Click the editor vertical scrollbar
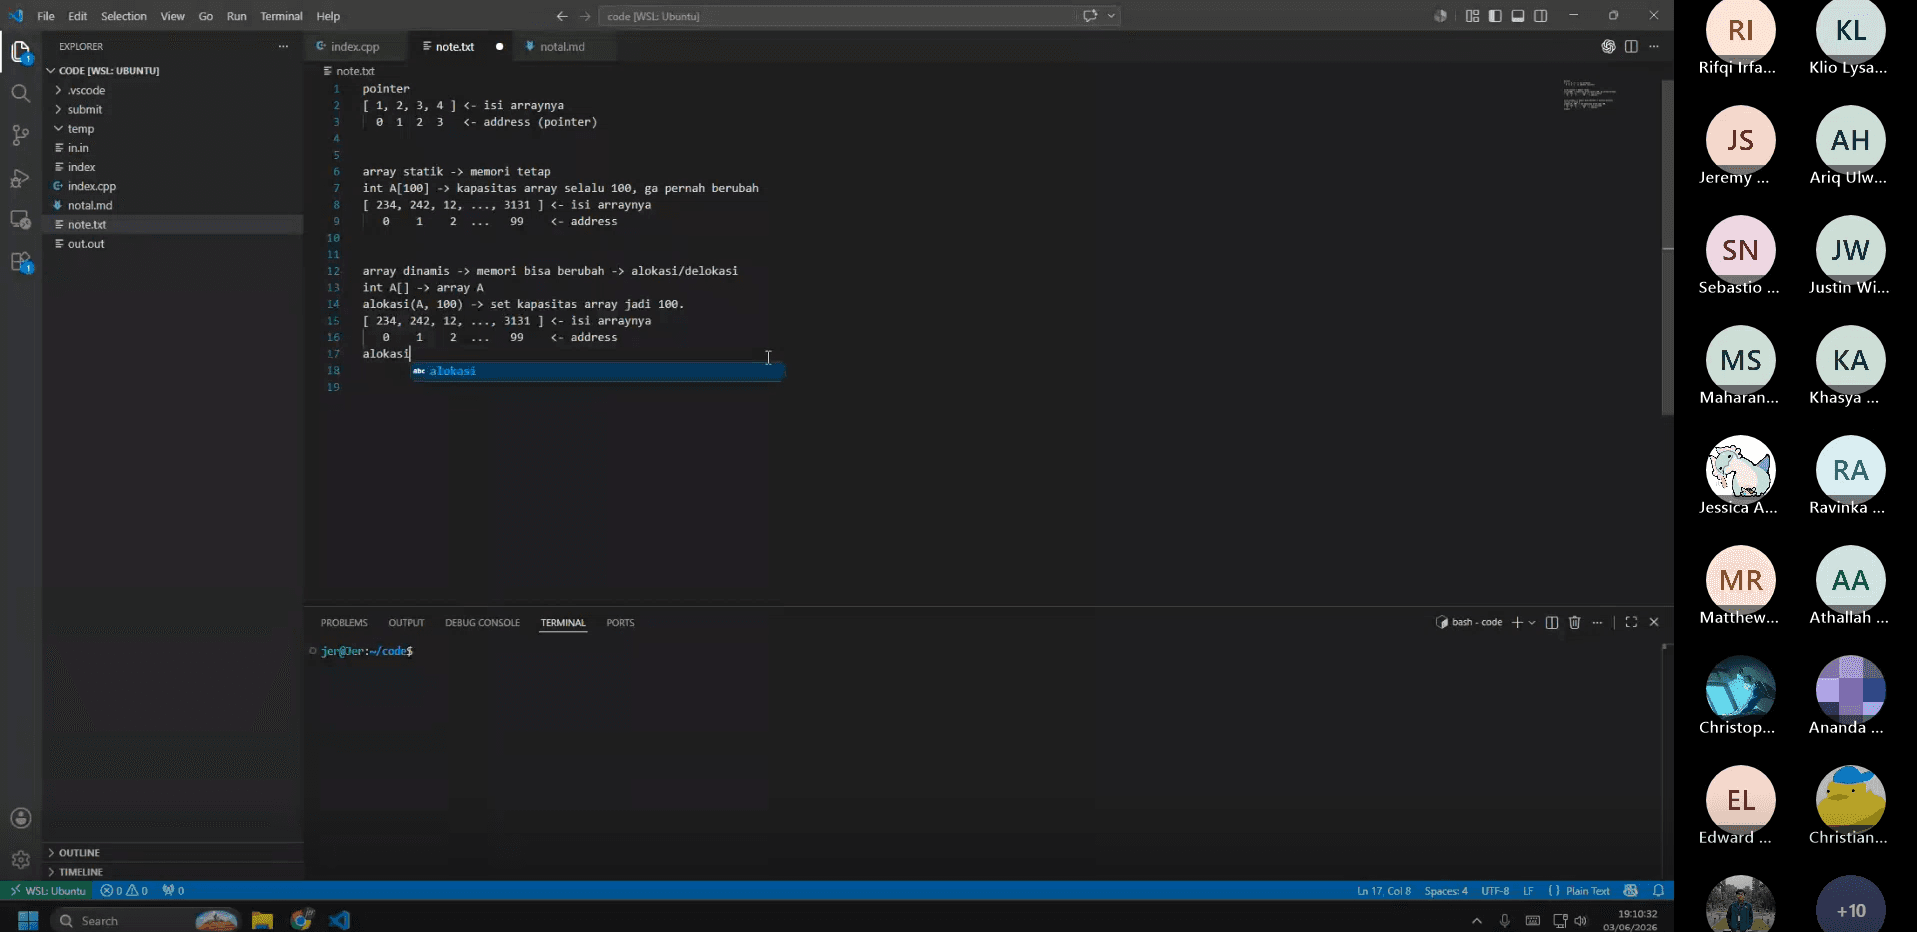The width and height of the screenshot is (1917, 932). (x=1667, y=248)
